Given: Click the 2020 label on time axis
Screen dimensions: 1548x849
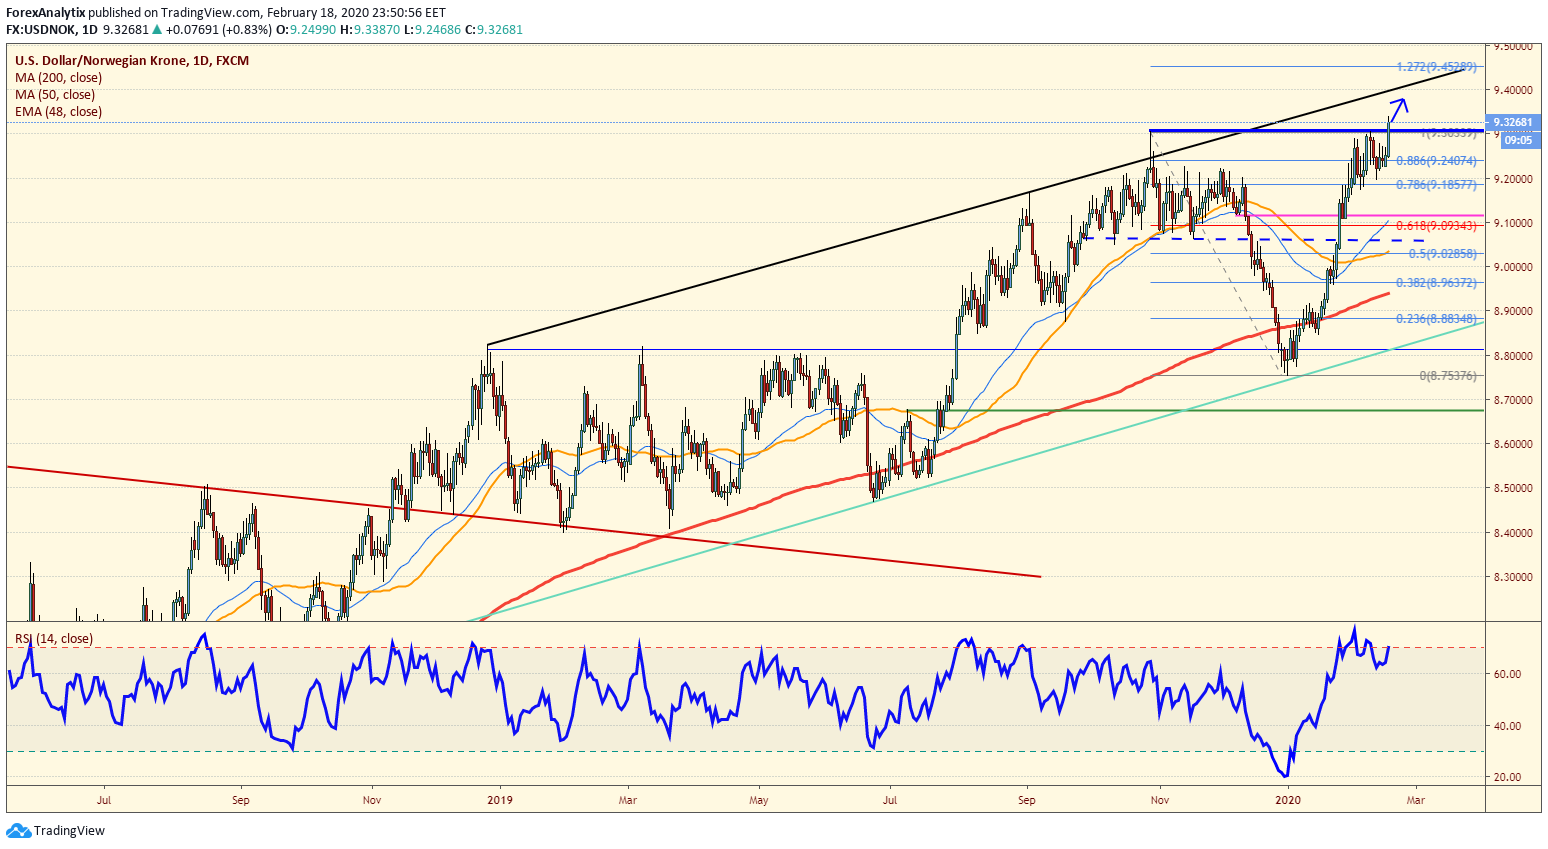Looking at the screenshot, I should [1289, 800].
